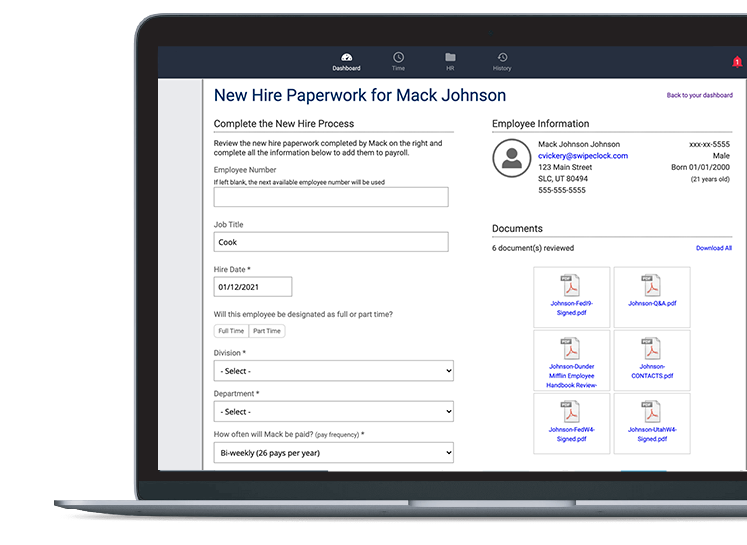Click the SLC, UT 80494 text
The height and width of the screenshot is (545, 747).
(x=563, y=179)
